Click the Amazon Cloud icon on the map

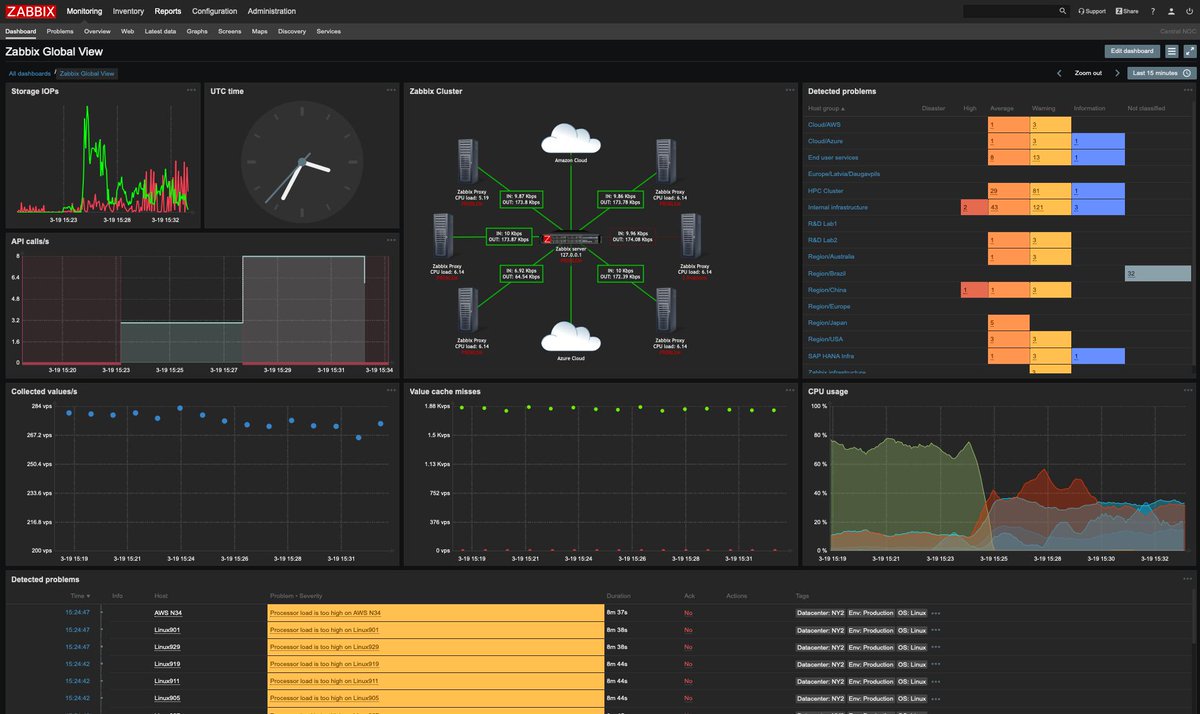570,138
